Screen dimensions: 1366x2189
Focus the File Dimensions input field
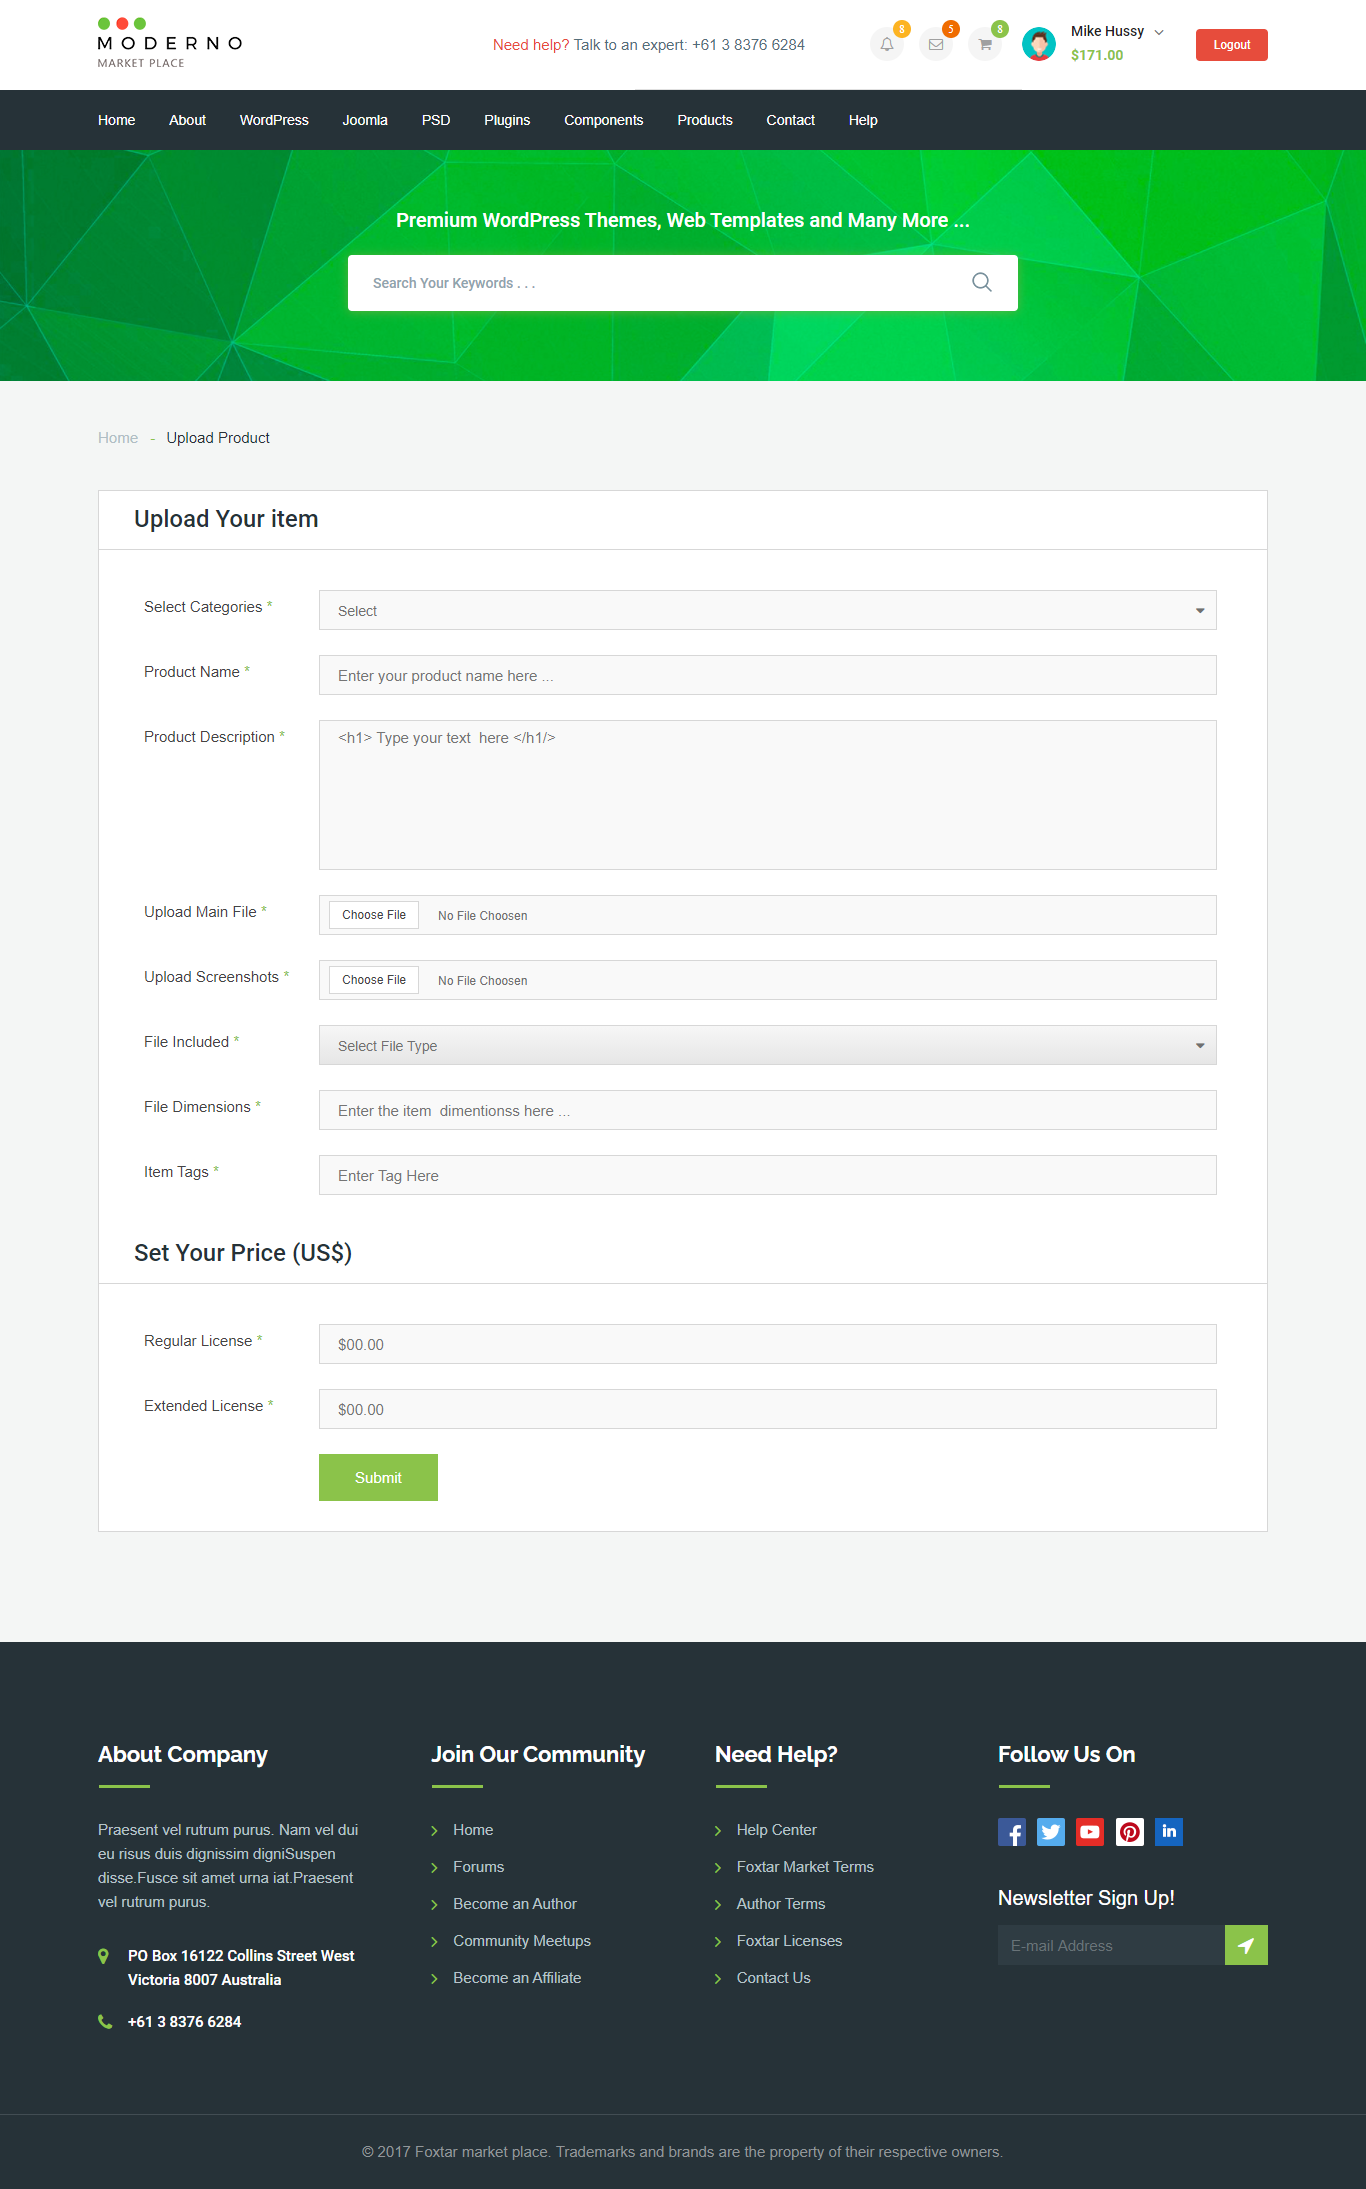[x=768, y=1110]
